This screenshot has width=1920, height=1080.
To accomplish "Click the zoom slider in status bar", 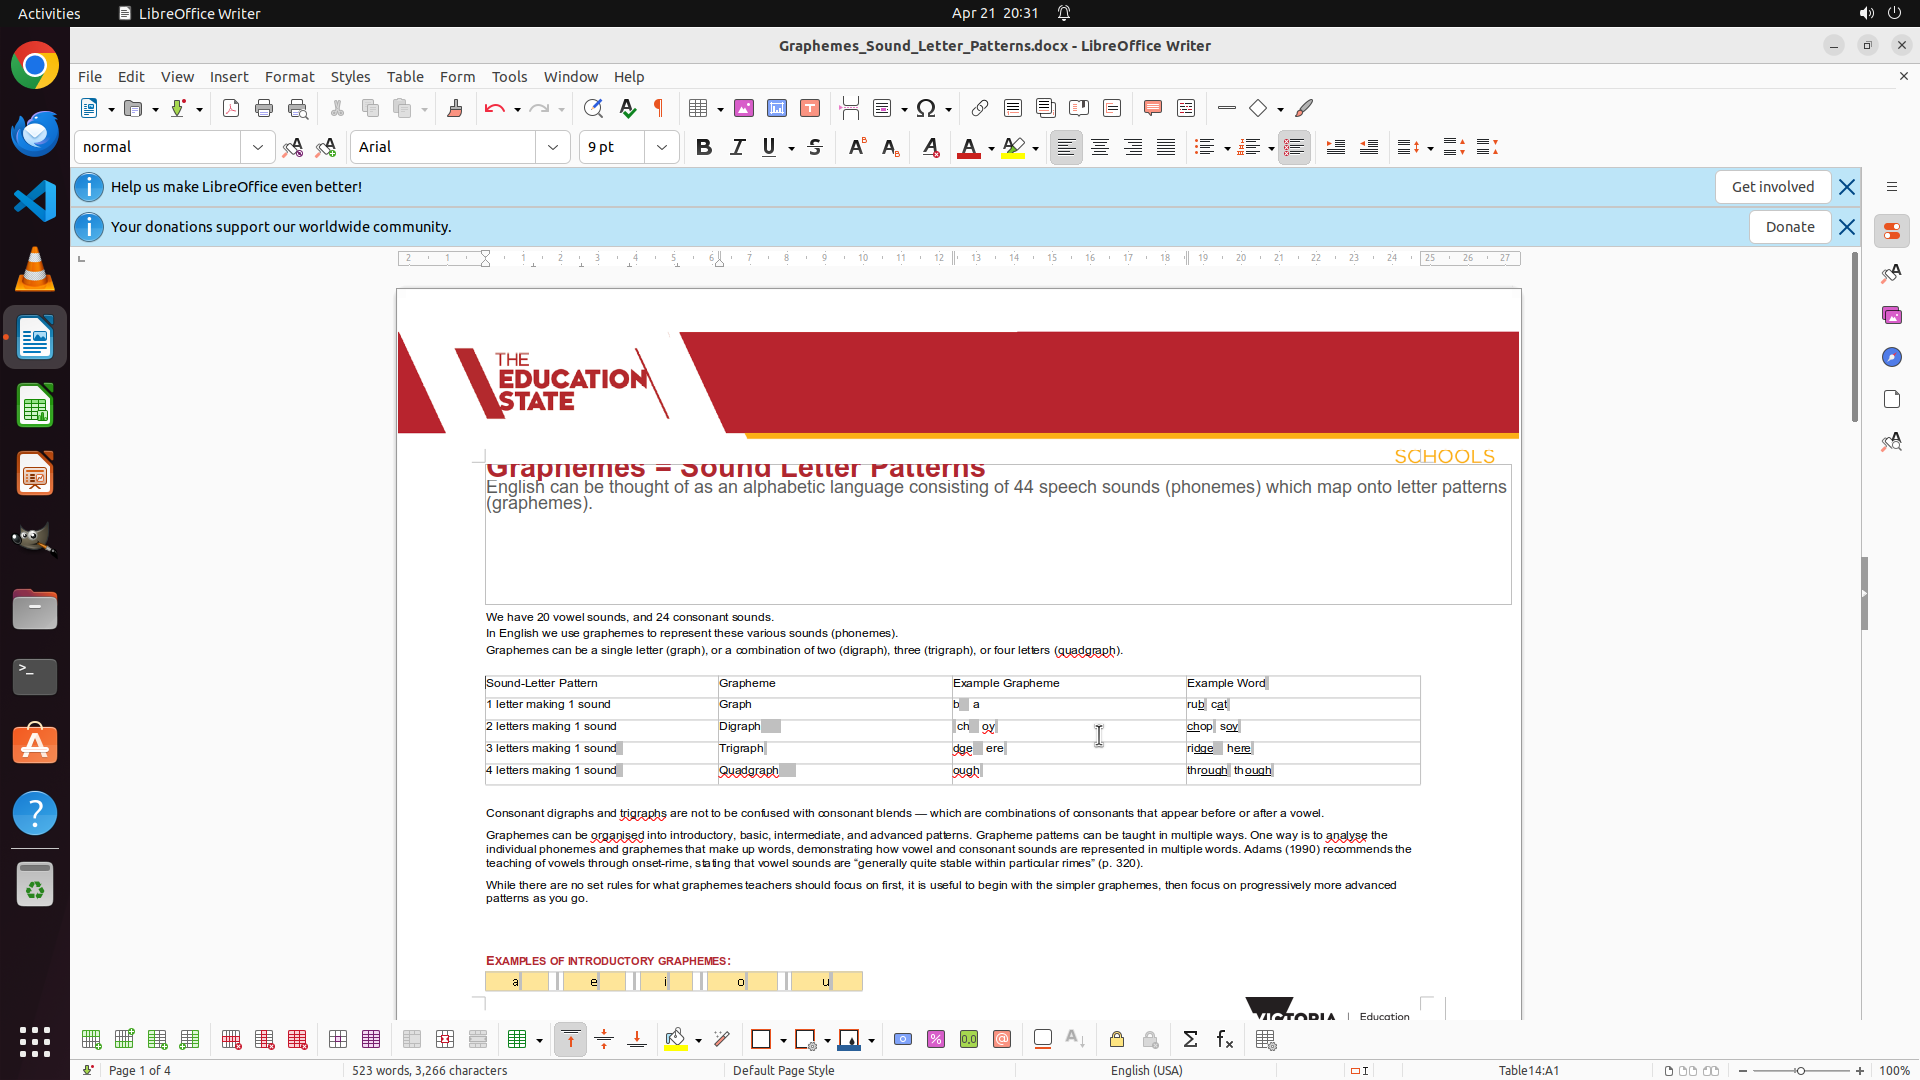I will (1800, 1071).
